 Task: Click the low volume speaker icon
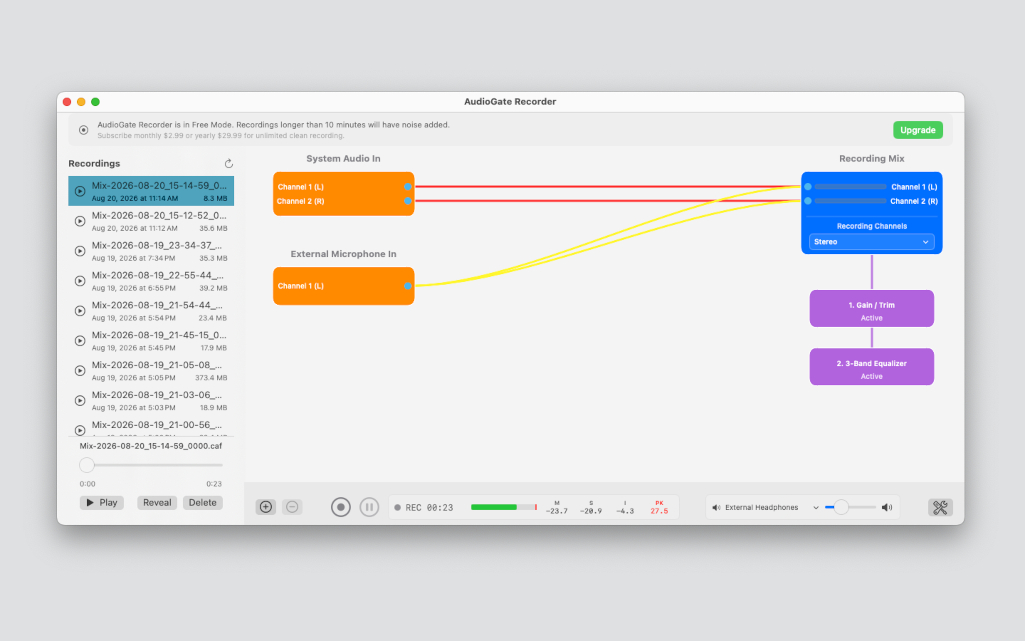pyautogui.click(x=716, y=508)
